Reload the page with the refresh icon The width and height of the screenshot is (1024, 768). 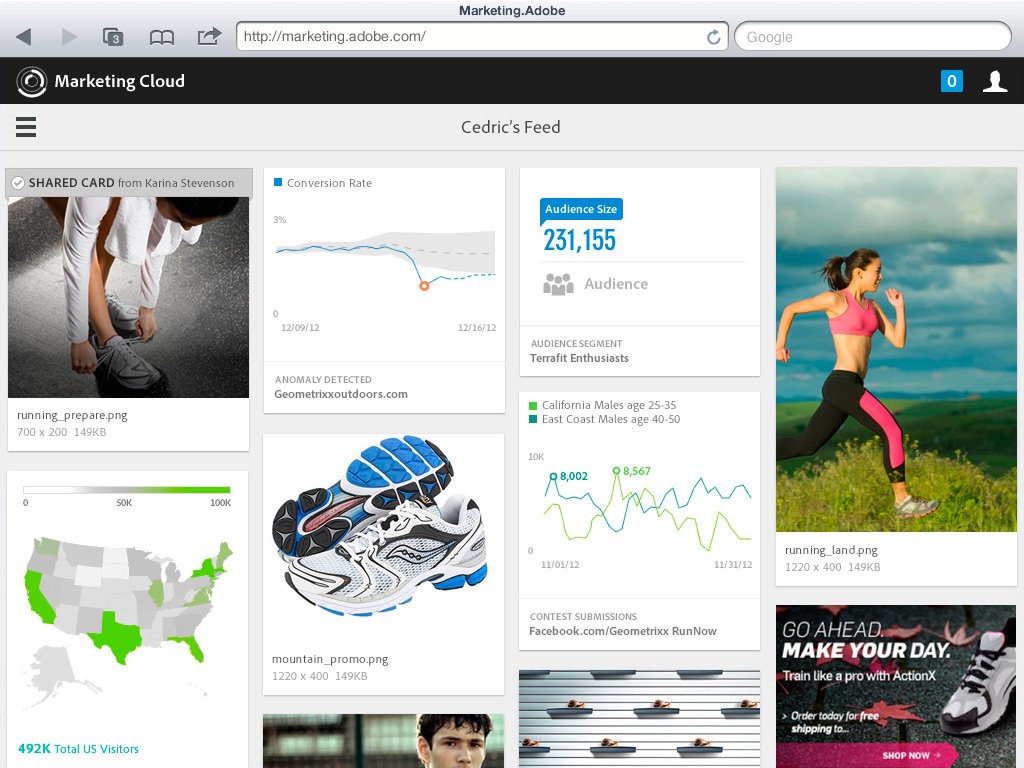[x=713, y=37]
